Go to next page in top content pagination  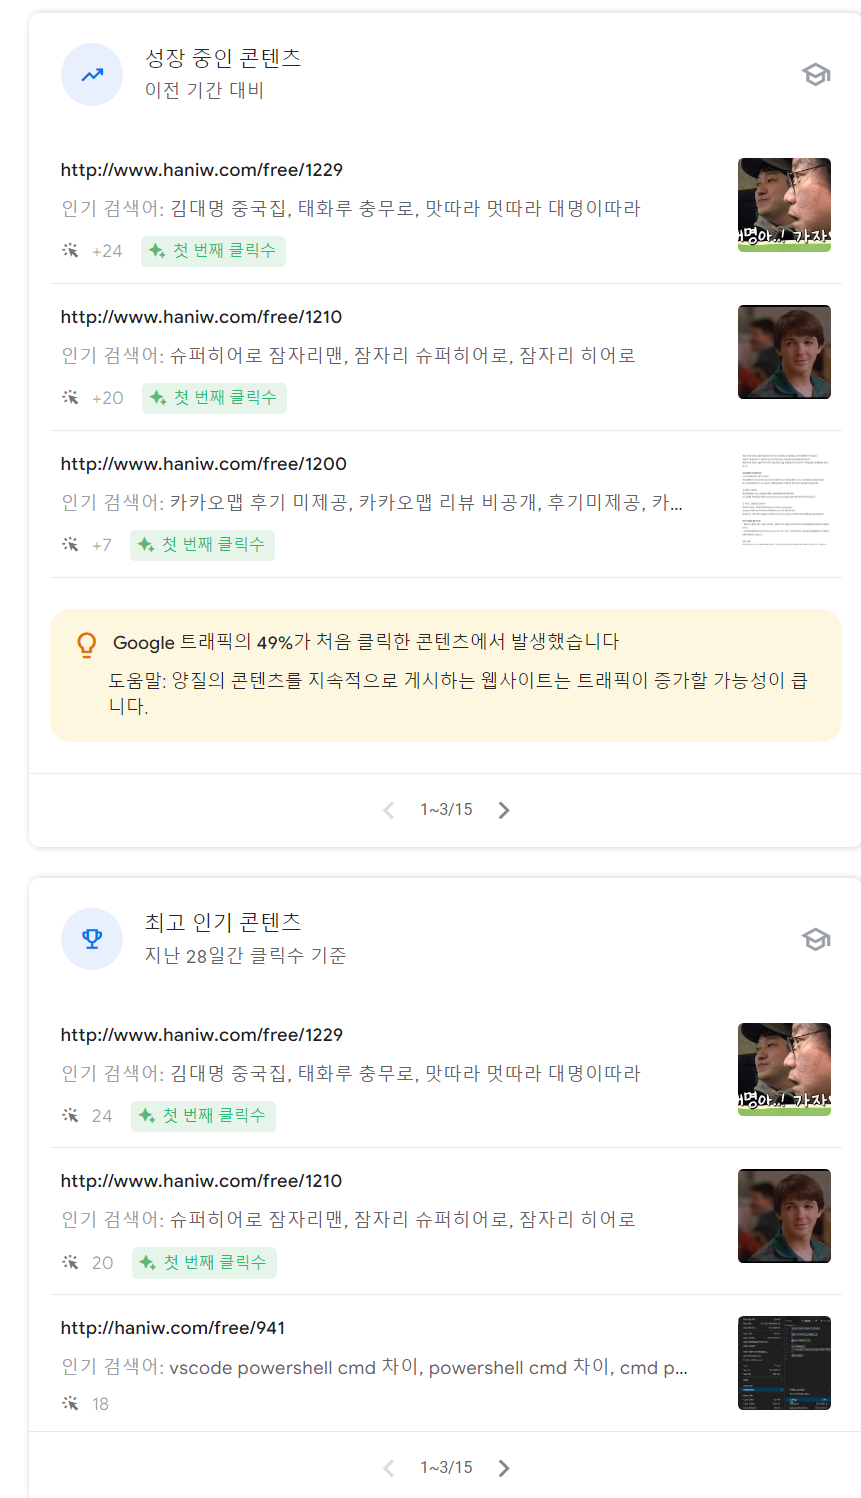504,1468
